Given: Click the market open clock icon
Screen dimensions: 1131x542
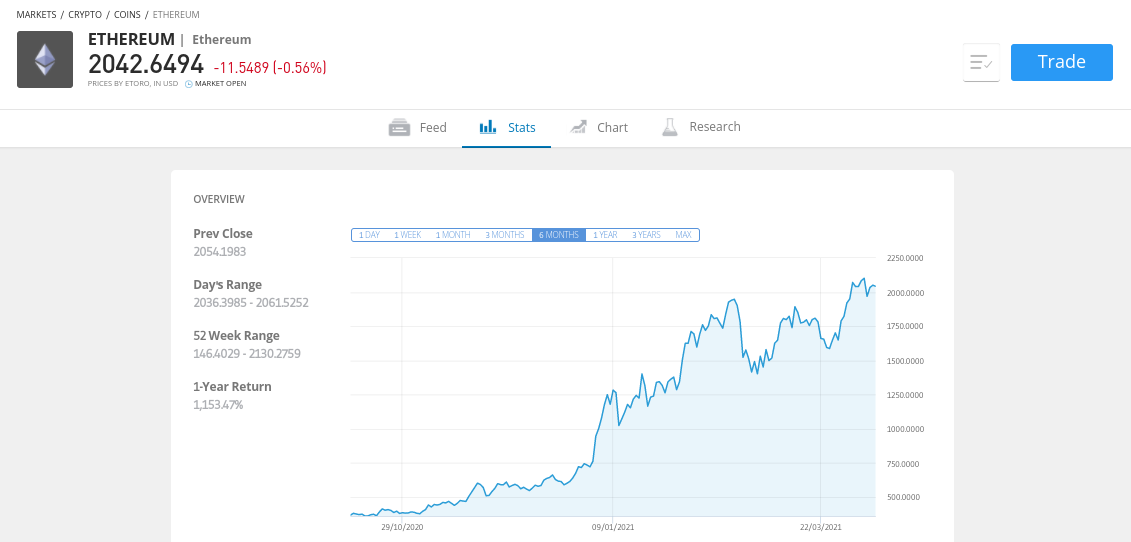Looking at the screenshot, I should [x=189, y=84].
